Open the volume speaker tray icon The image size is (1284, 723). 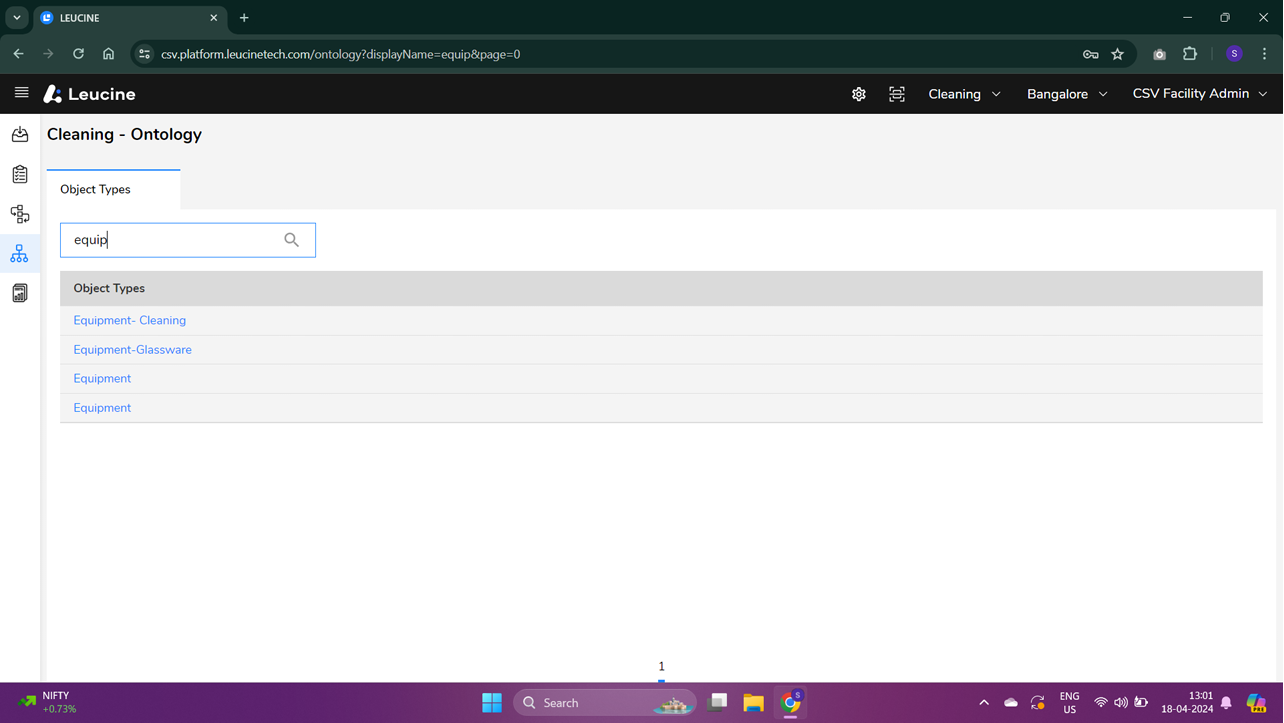[1121, 703]
